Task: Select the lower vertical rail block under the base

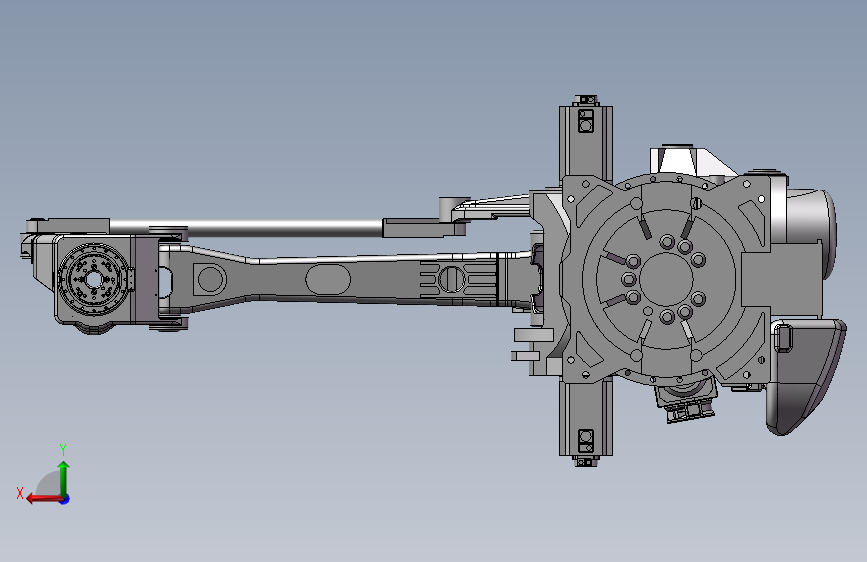Action: tap(586, 418)
